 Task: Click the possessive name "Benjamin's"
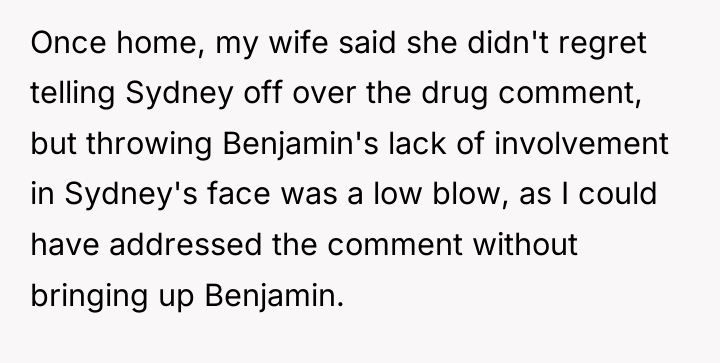pos(301,145)
